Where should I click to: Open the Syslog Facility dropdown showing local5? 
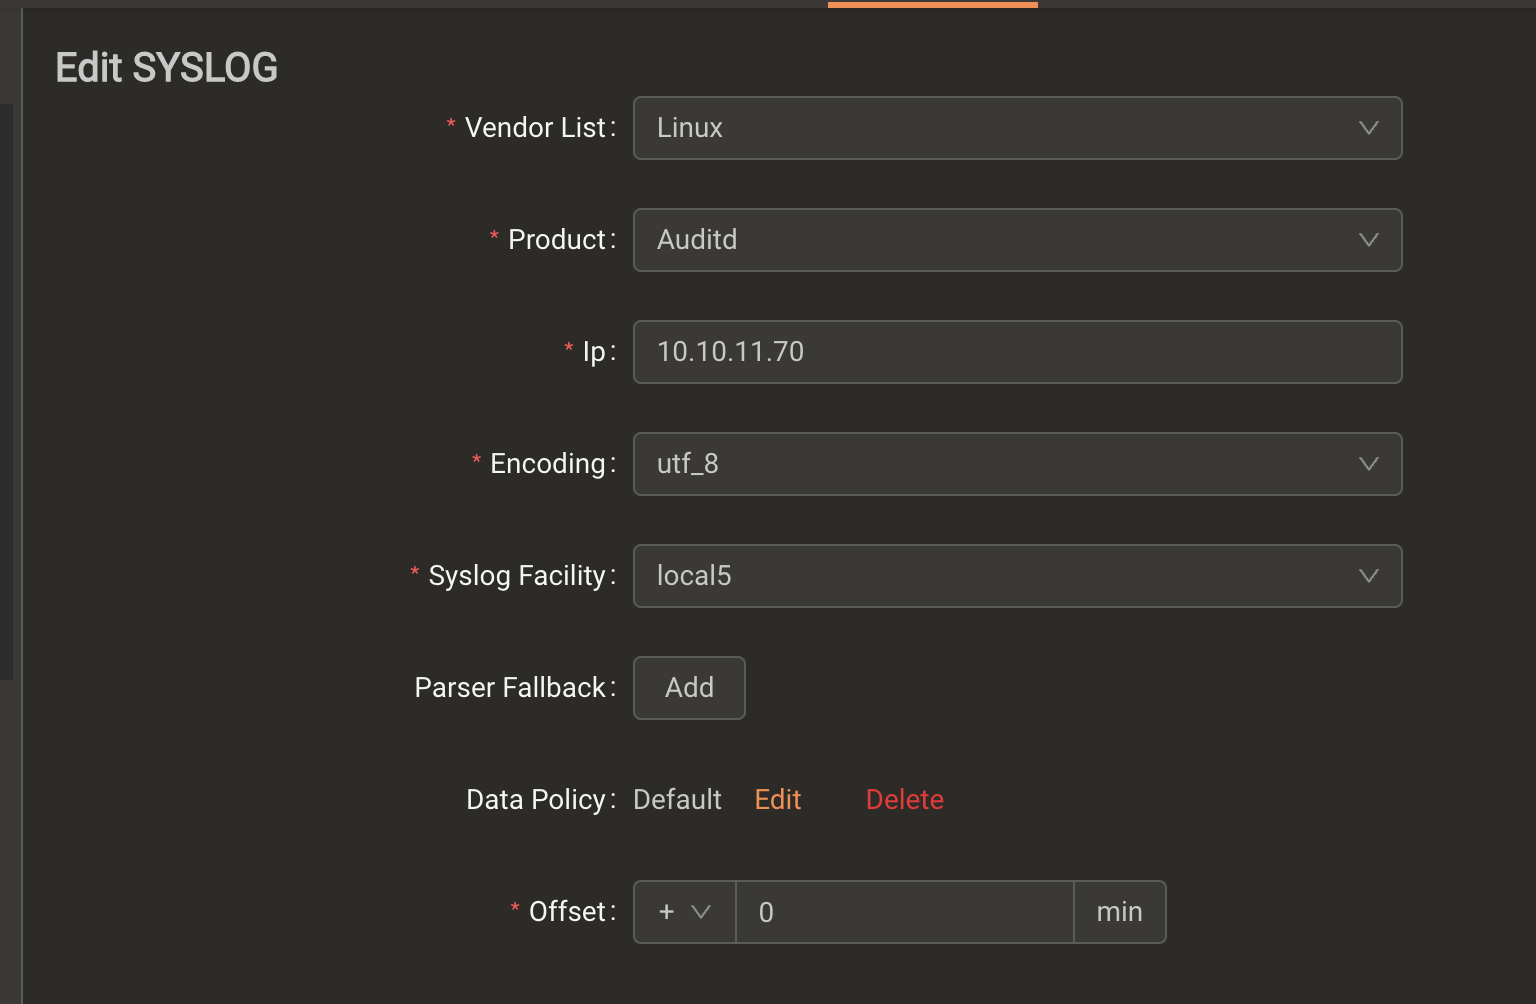pyautogui.click(x=1017, y=576)
